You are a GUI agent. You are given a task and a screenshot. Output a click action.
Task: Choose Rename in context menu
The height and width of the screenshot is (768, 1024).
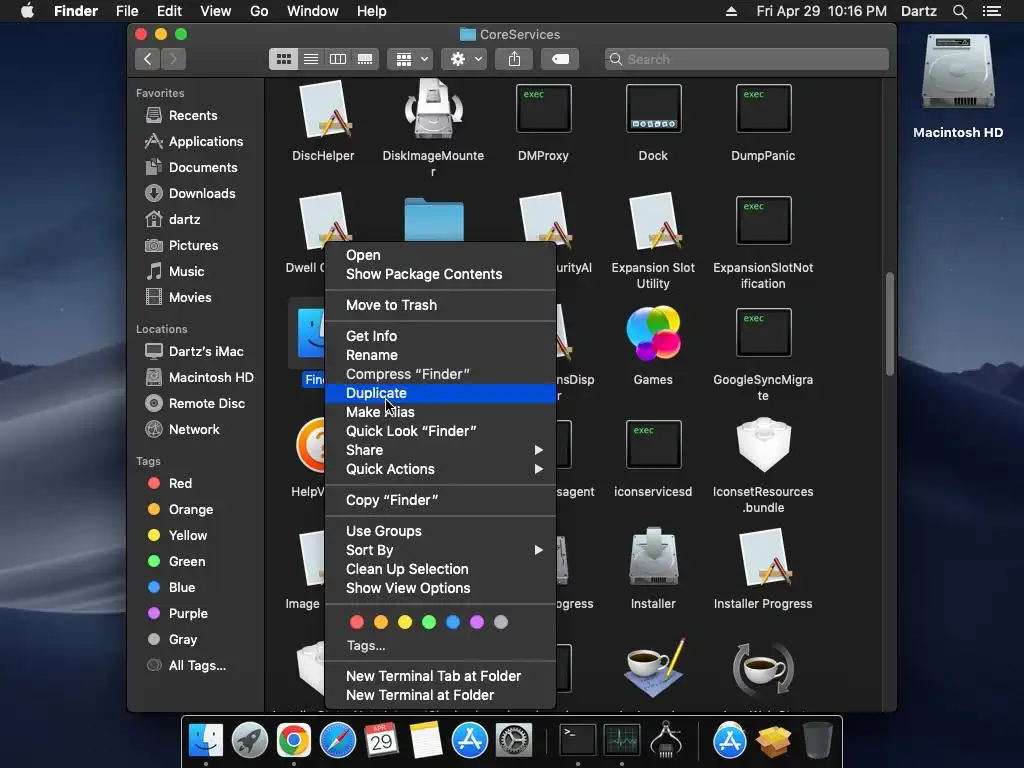(441, 355)
